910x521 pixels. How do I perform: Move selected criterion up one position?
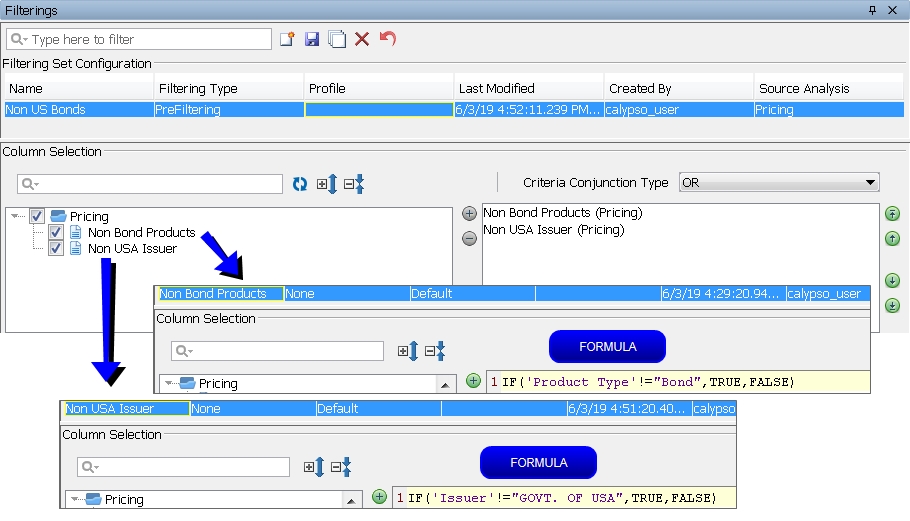(893, 238)
